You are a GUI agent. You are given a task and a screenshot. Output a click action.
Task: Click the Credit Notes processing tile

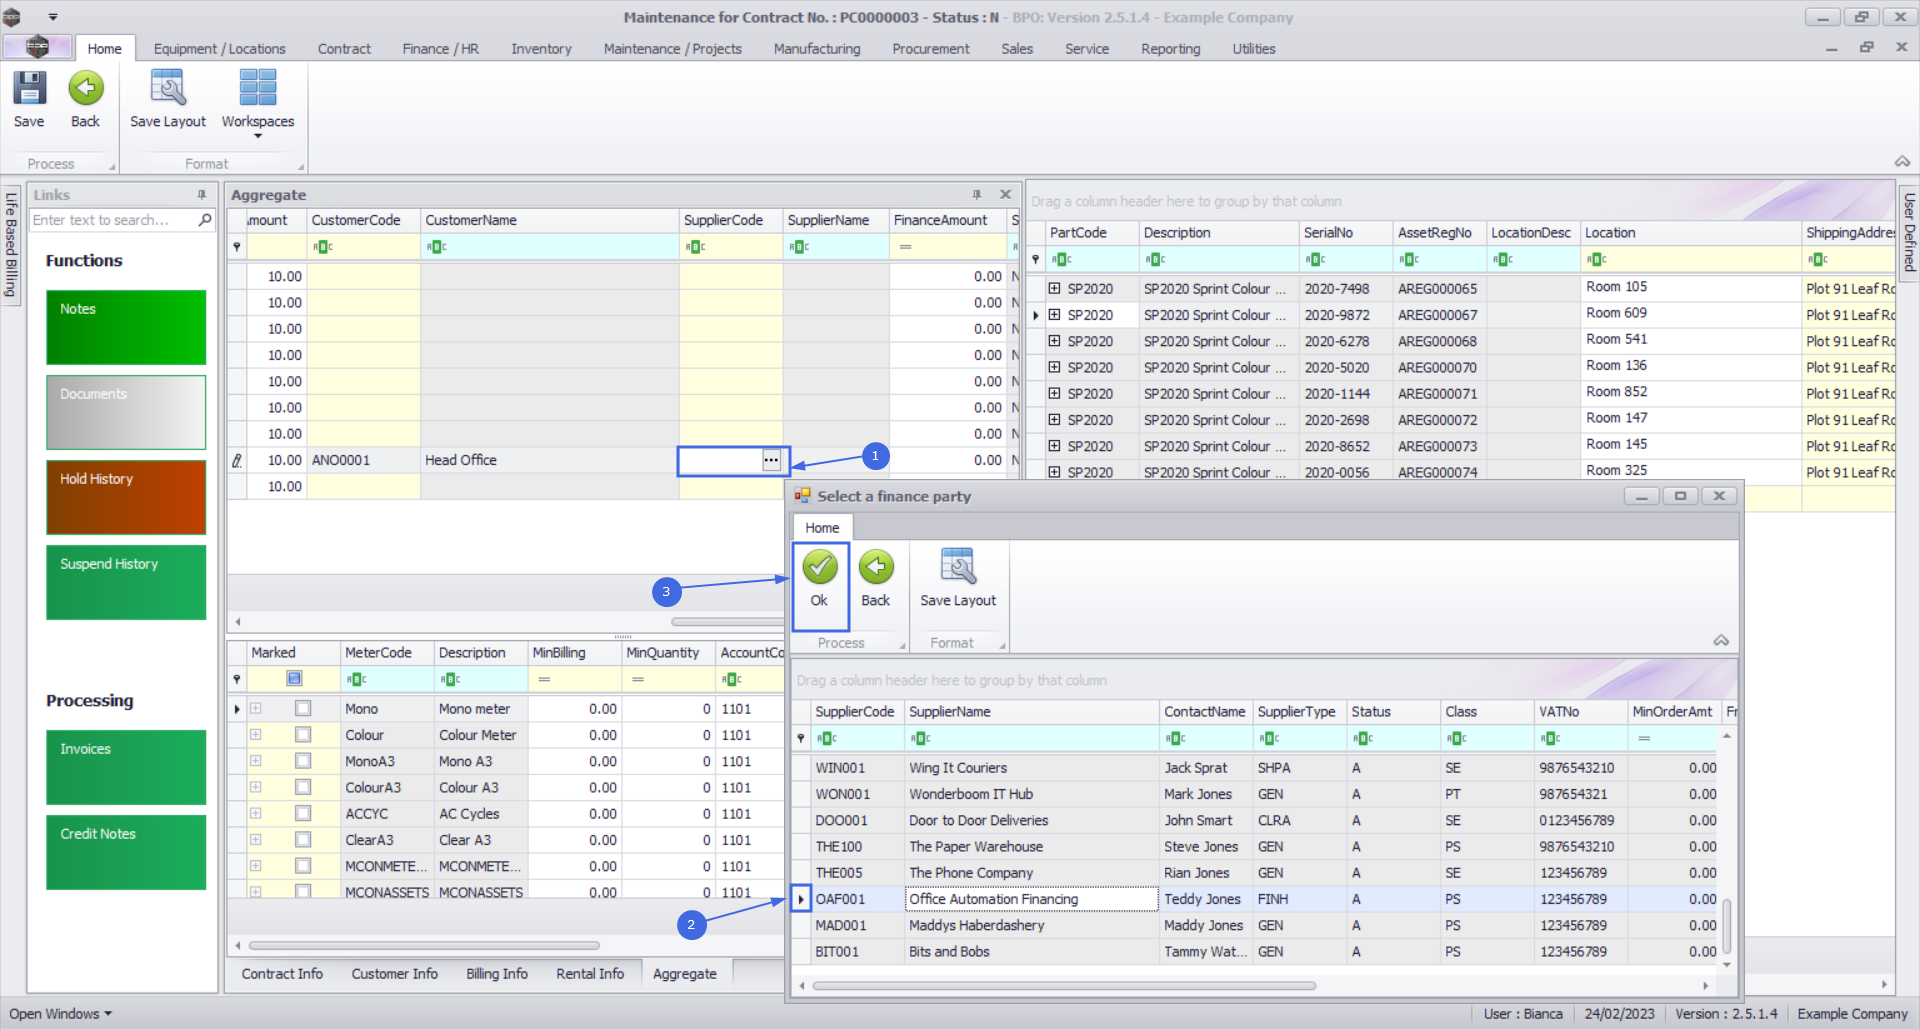click(126, 852)
